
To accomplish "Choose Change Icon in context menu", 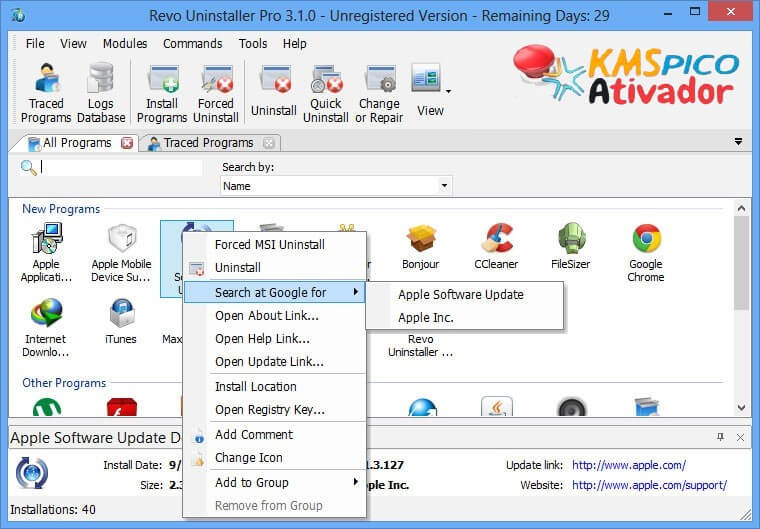I will pos(274,458).
